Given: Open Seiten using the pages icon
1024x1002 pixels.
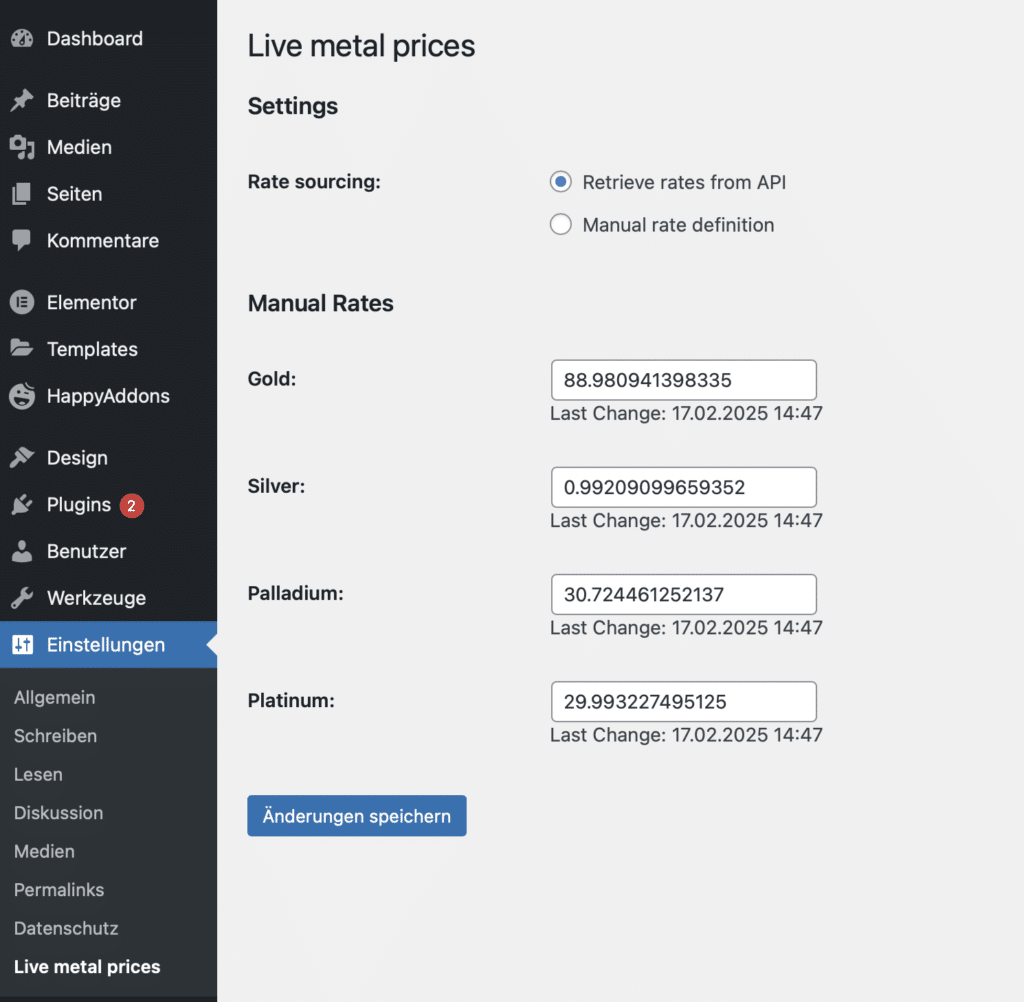Looking at the screenshot, I should click(x=22, y=194).
